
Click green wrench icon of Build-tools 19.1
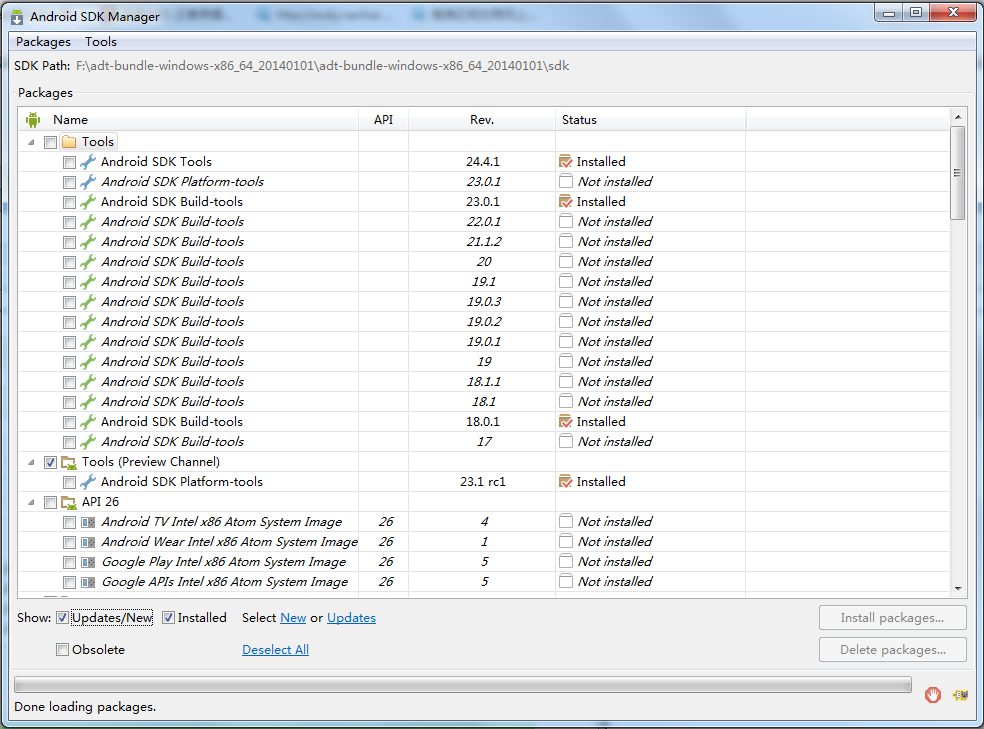88,282
